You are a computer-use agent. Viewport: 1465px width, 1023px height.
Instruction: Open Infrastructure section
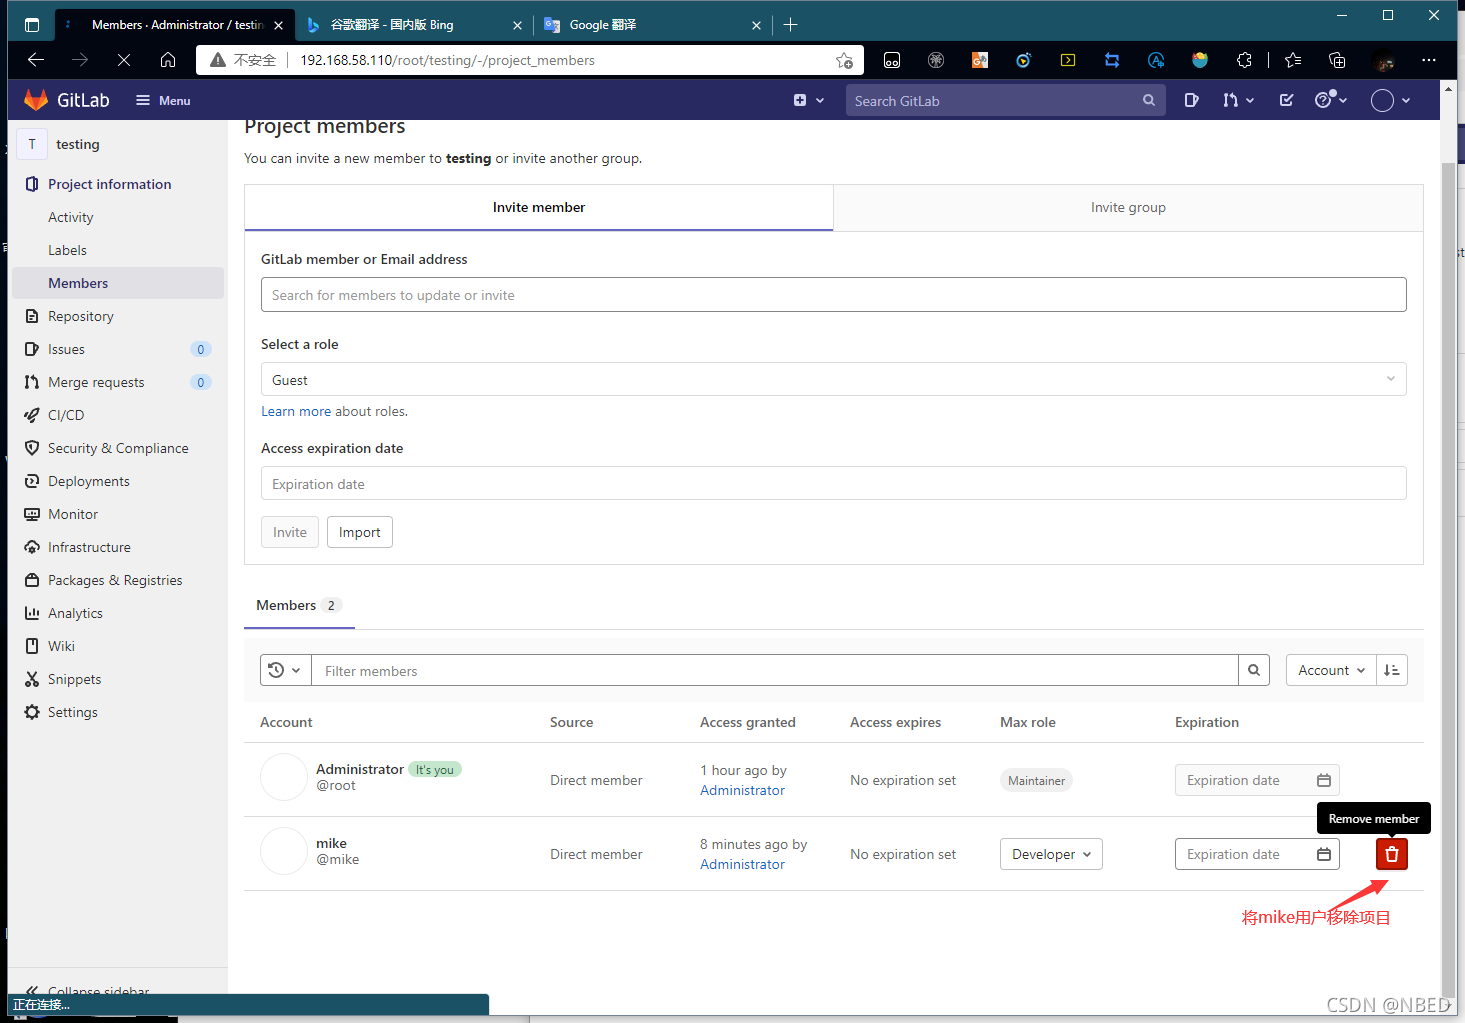click(89, 547)
